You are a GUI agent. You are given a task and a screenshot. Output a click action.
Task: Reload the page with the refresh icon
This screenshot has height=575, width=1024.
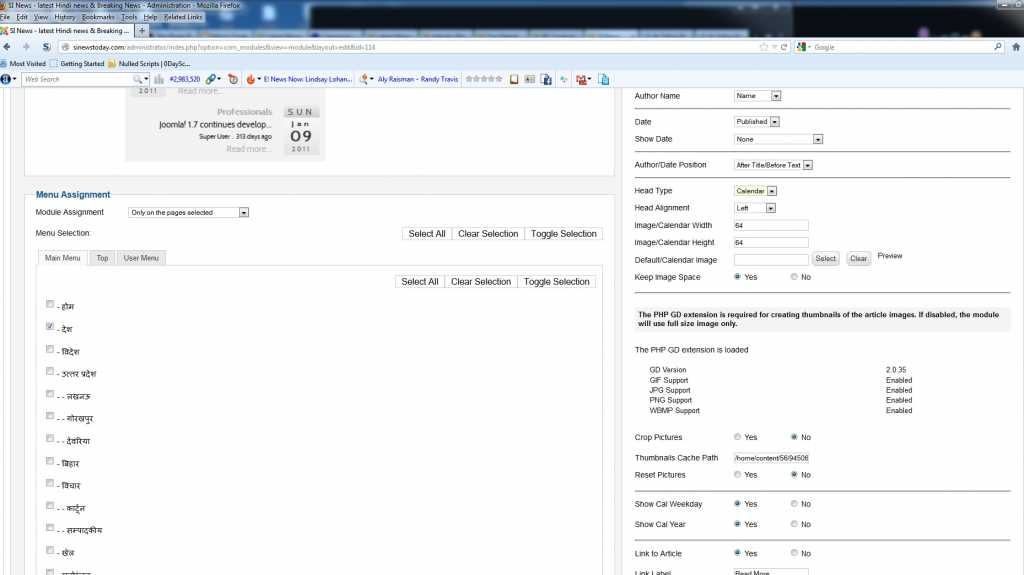[784, 47]
